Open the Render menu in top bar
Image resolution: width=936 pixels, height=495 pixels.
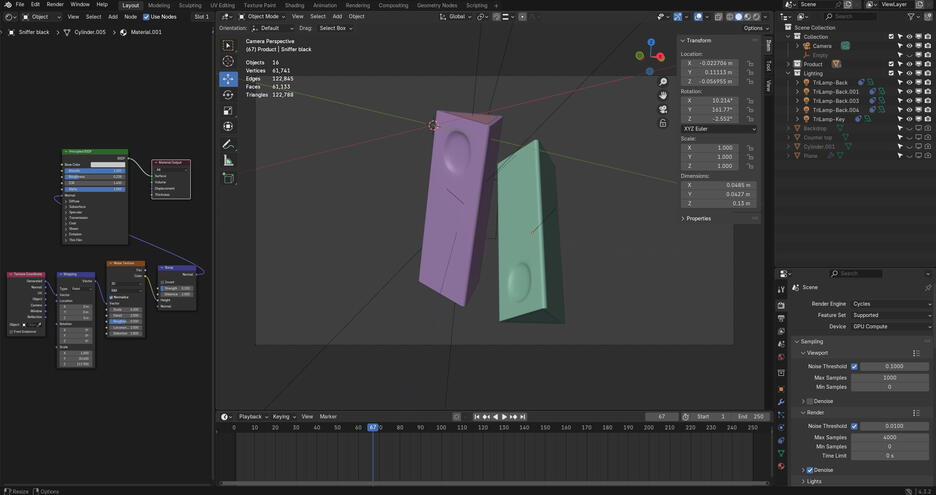coord(55,5)
